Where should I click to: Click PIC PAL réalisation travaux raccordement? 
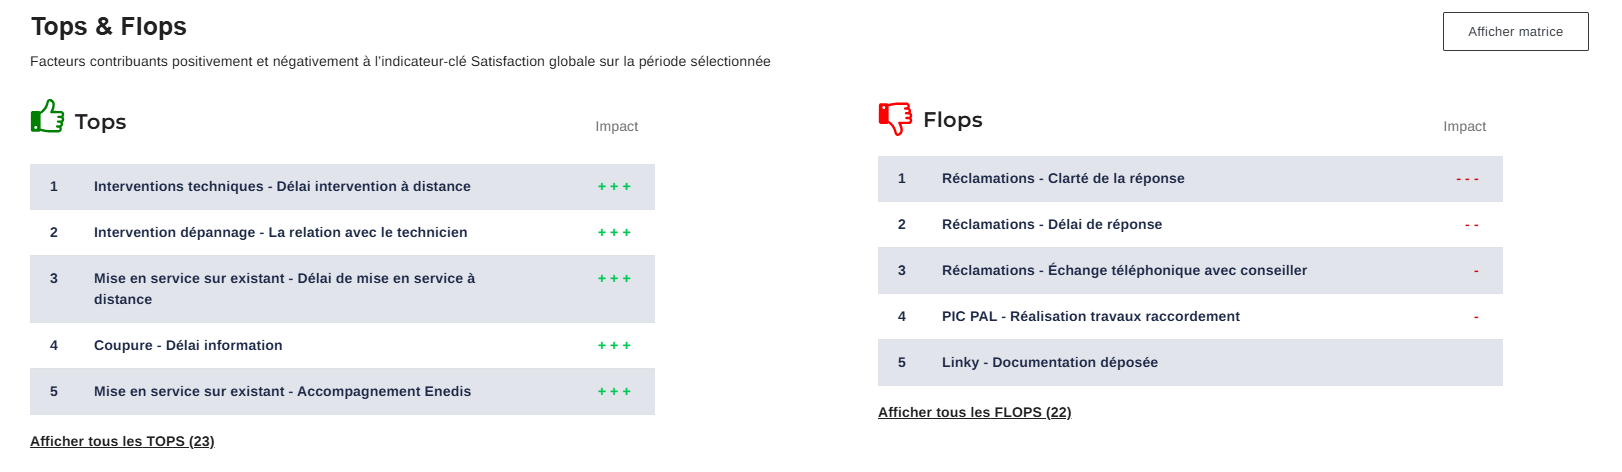pyautogui.click(x=1090, y=317)
